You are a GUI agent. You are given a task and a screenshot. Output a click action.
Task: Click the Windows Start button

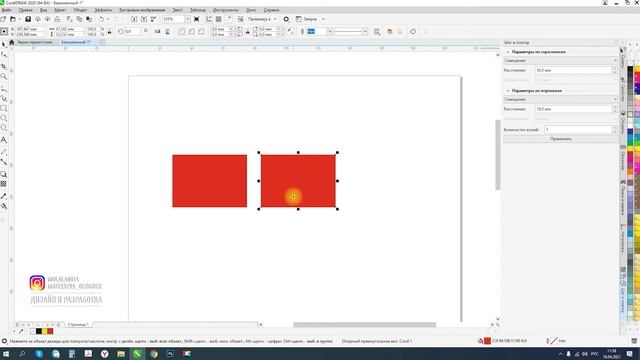6,354
